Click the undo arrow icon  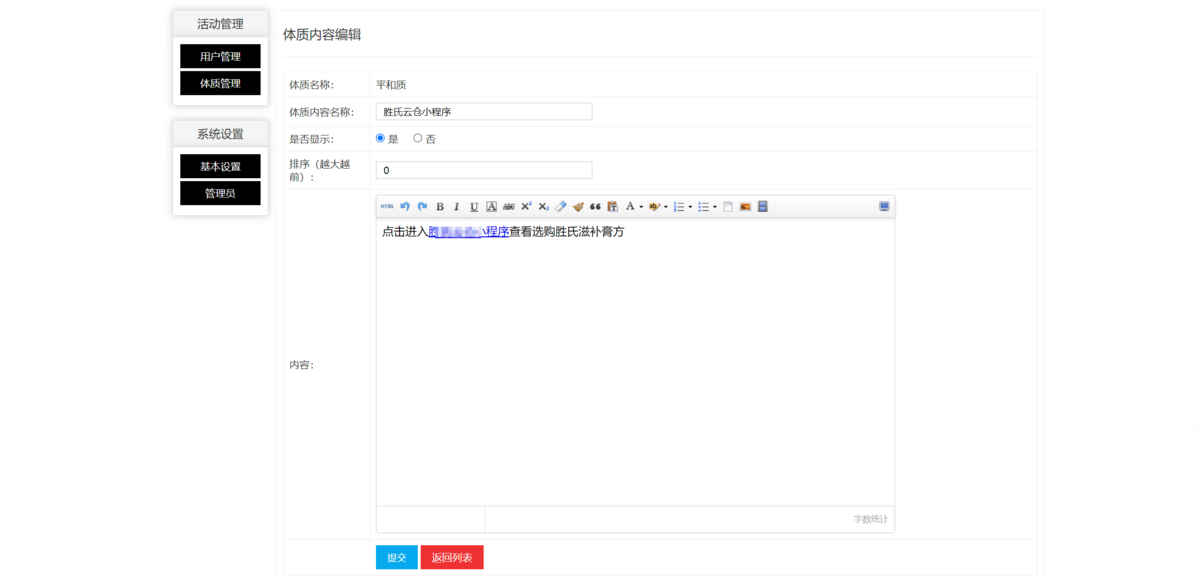(405, 206)
